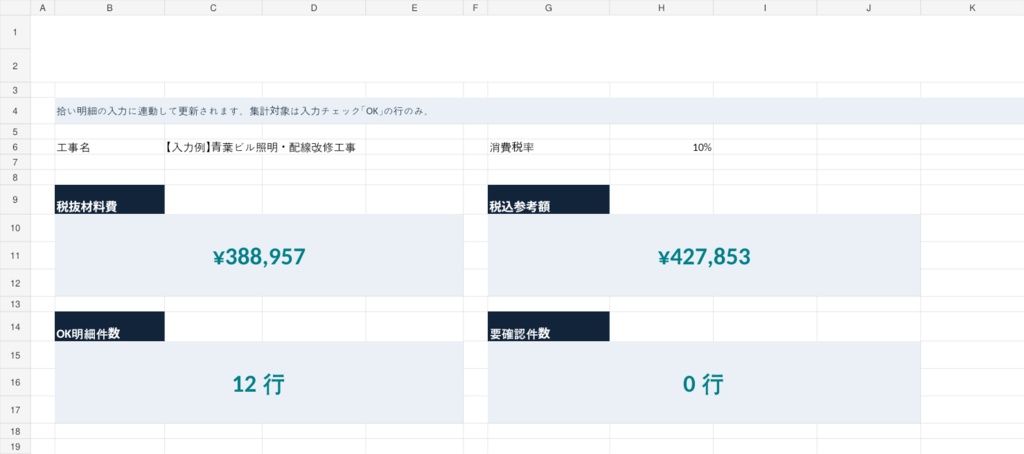The width and height of the screenshot is (1024, 454).
Task: Click the 税抜材料費 header cell
Action: [x=110, y=199]
